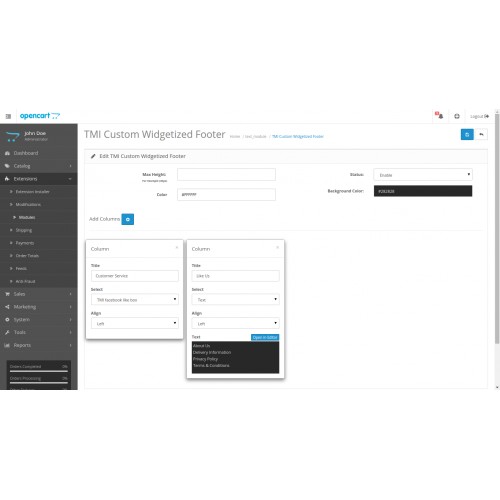The image size is (500, 500).
Task: Close the Like Us column panel
Action: (x=277, y=247)
